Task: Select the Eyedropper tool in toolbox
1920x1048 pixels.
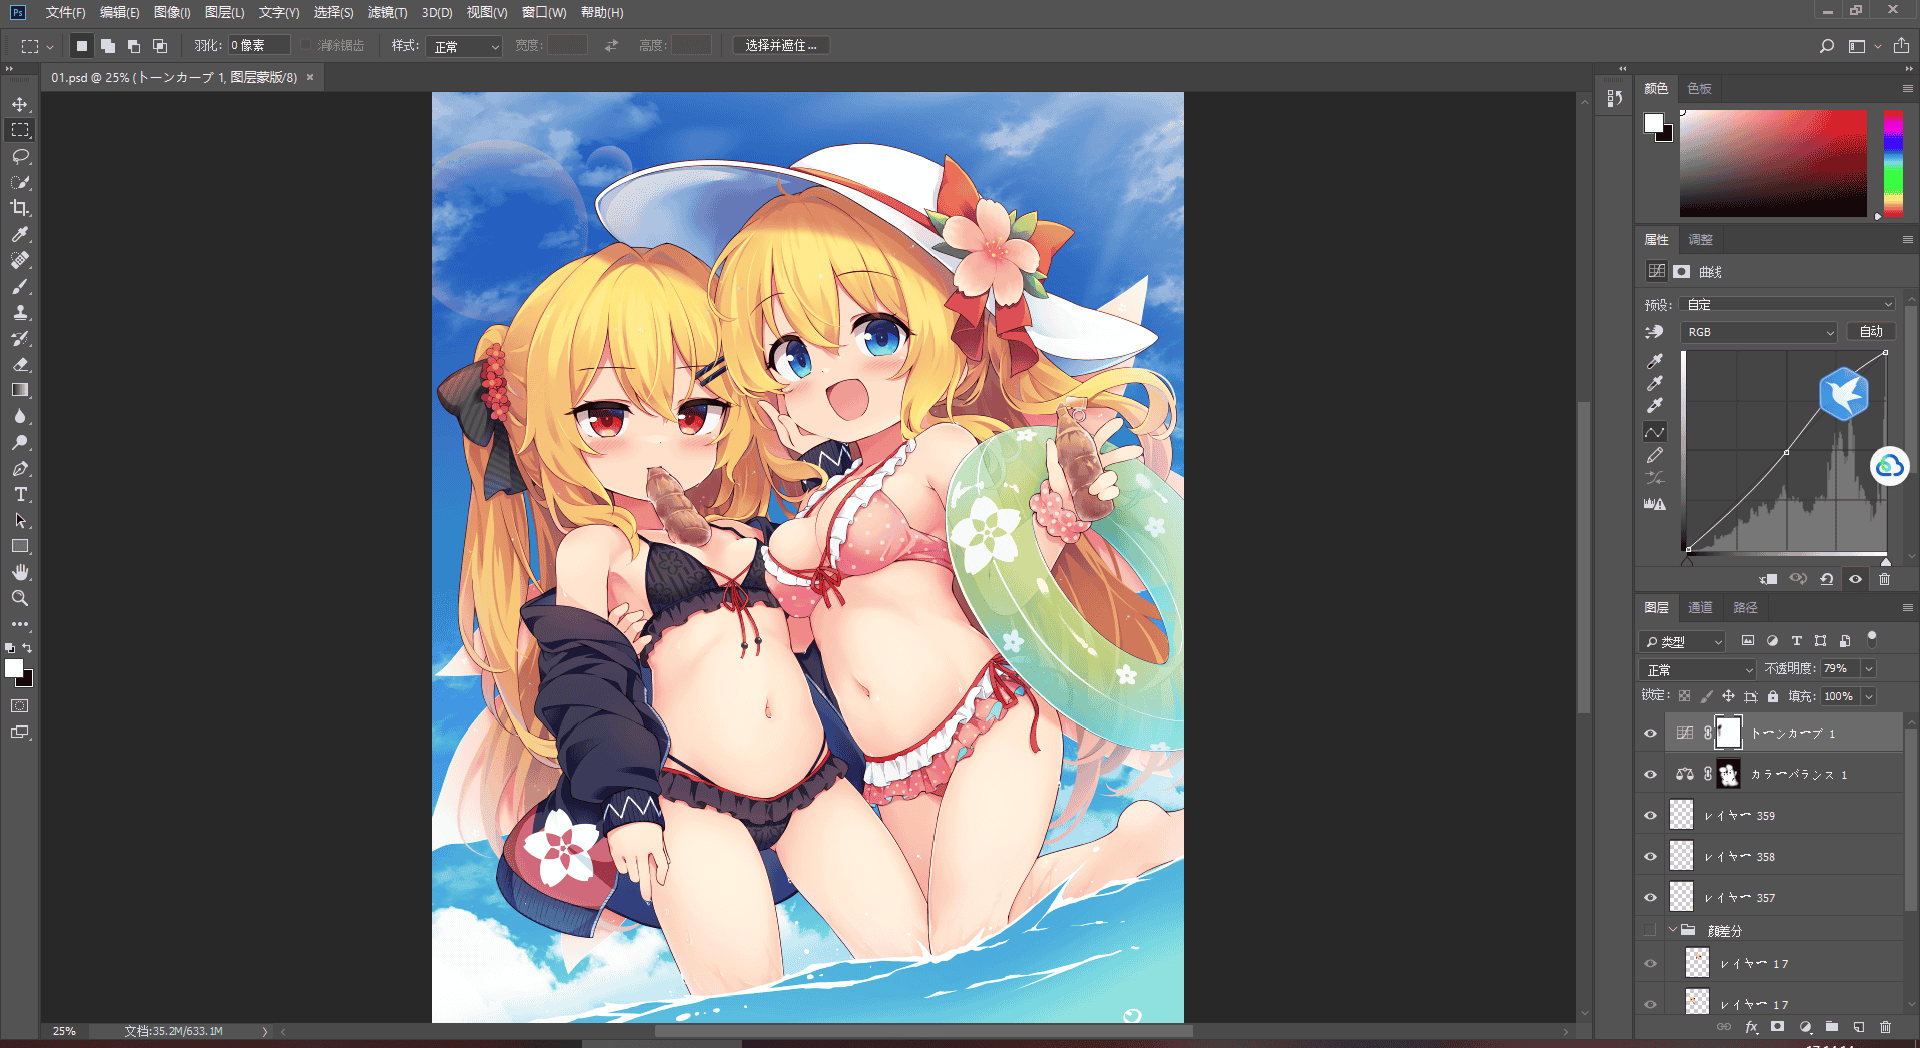Action: pos(20,234)
